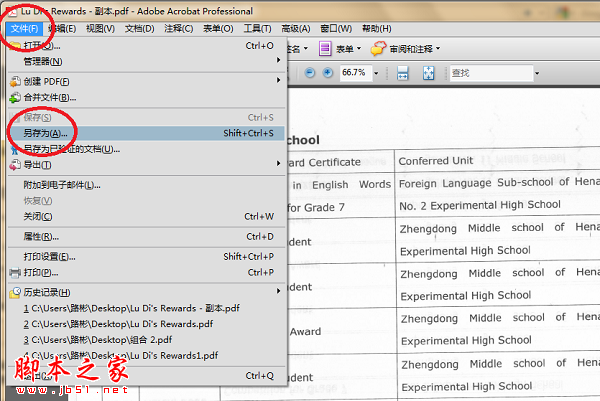Image resolution: width=600 pixels, height=401 pixels.
Task: Open the 审阅和注释 dropdown arrow
Action: click(x=438, y=49)
